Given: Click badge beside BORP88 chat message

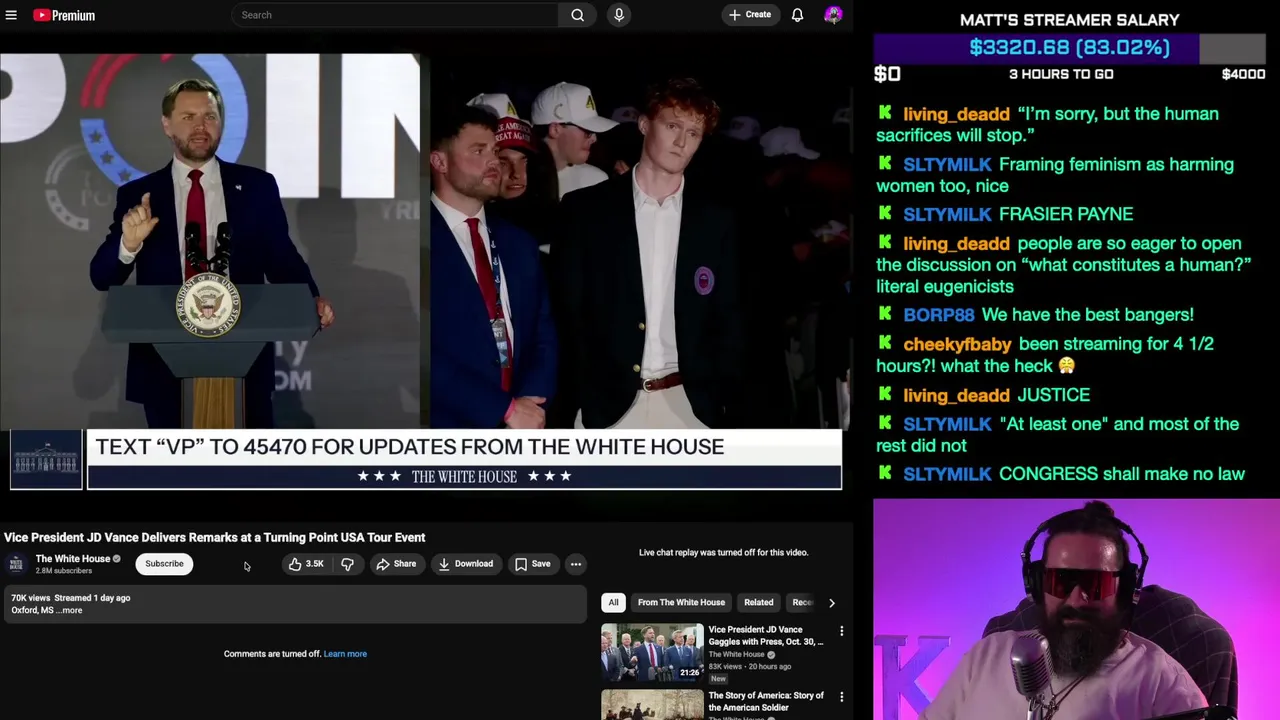Looking at the screenshot, I should (x=885, y=314).
